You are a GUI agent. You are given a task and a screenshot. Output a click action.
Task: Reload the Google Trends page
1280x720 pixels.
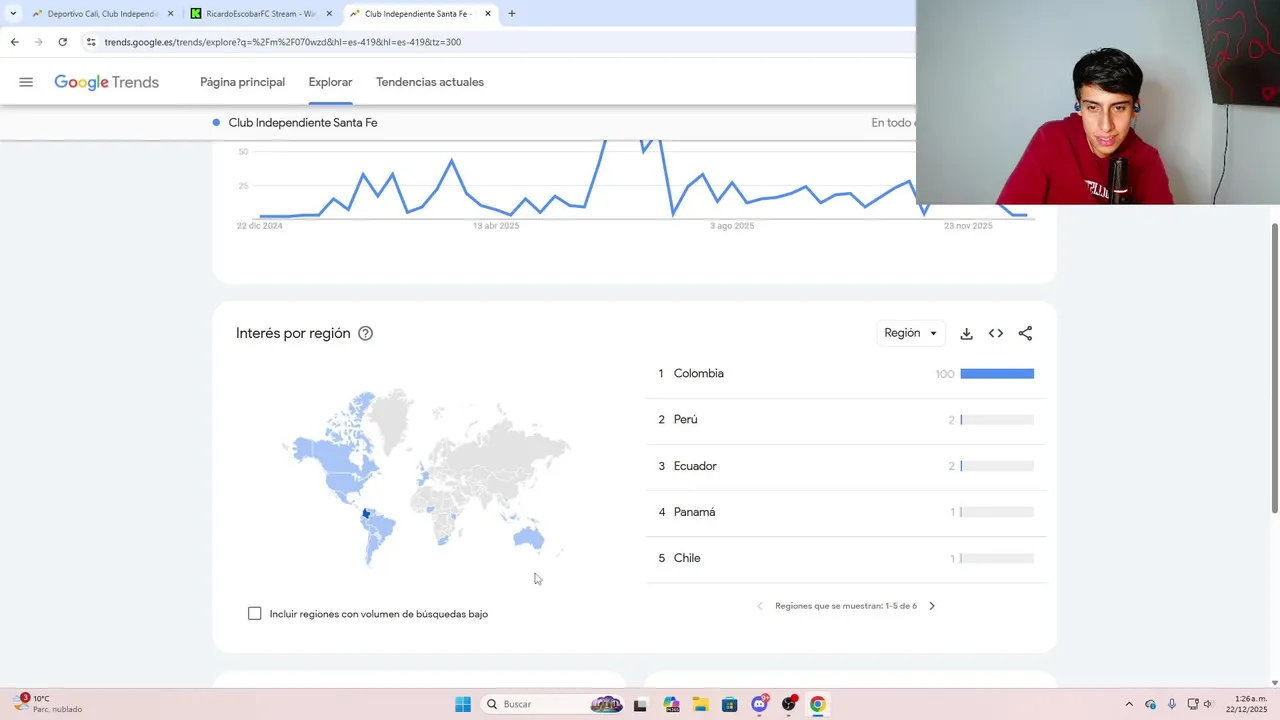tap(62, 42)
